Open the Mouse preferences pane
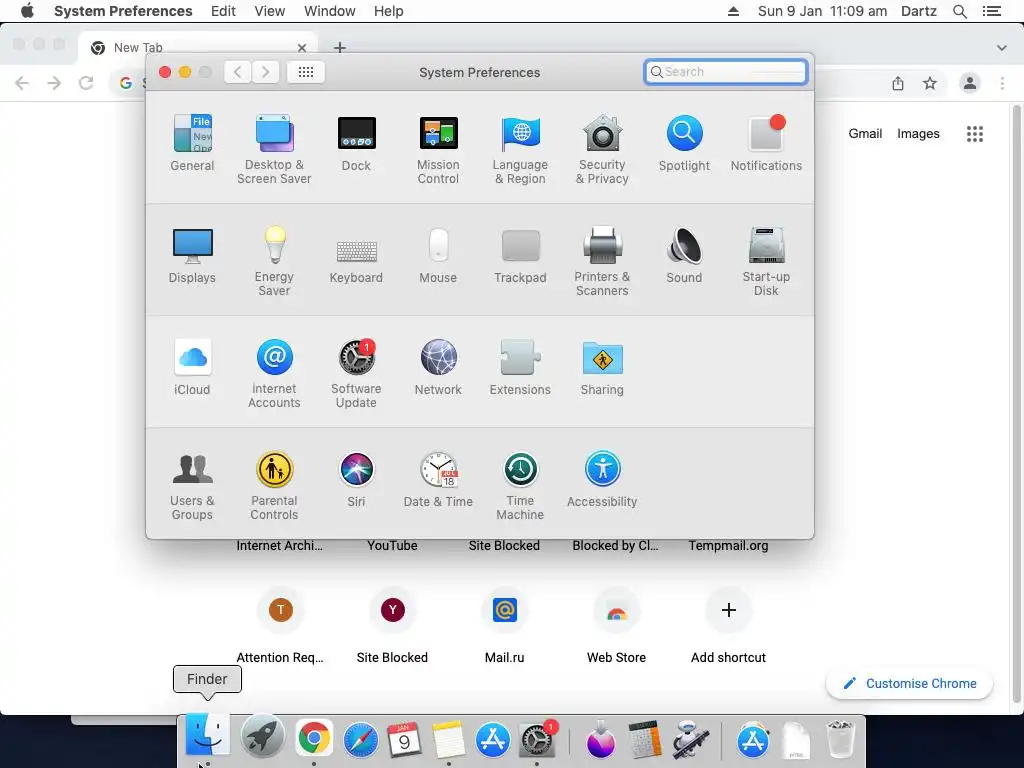The height and width of the screenshot is (768, 1024). click(438, 255)
